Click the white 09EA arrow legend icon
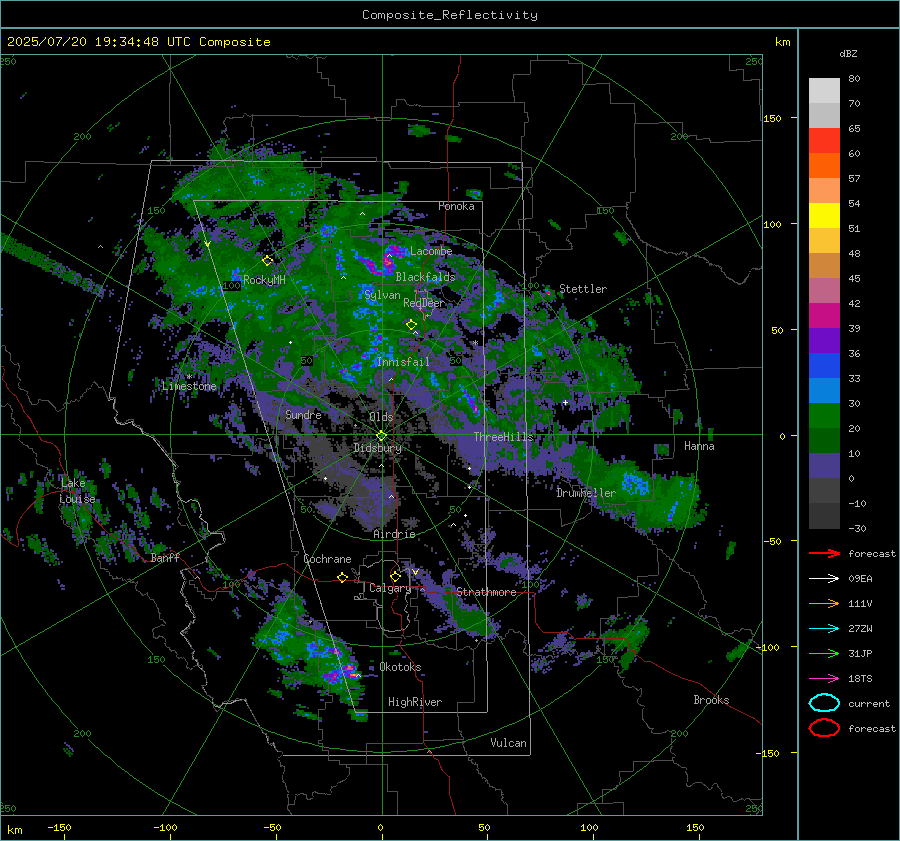900x841 pixels. pos(824,579)
